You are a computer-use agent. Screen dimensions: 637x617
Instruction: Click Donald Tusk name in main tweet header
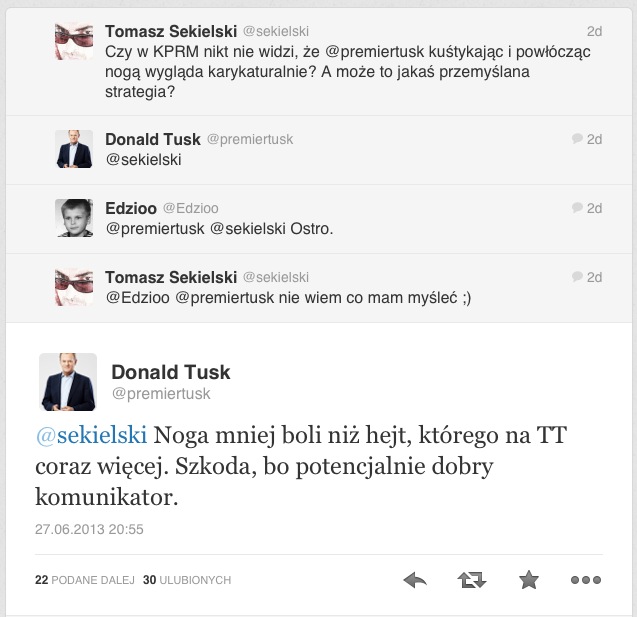(x=171, y=372)
